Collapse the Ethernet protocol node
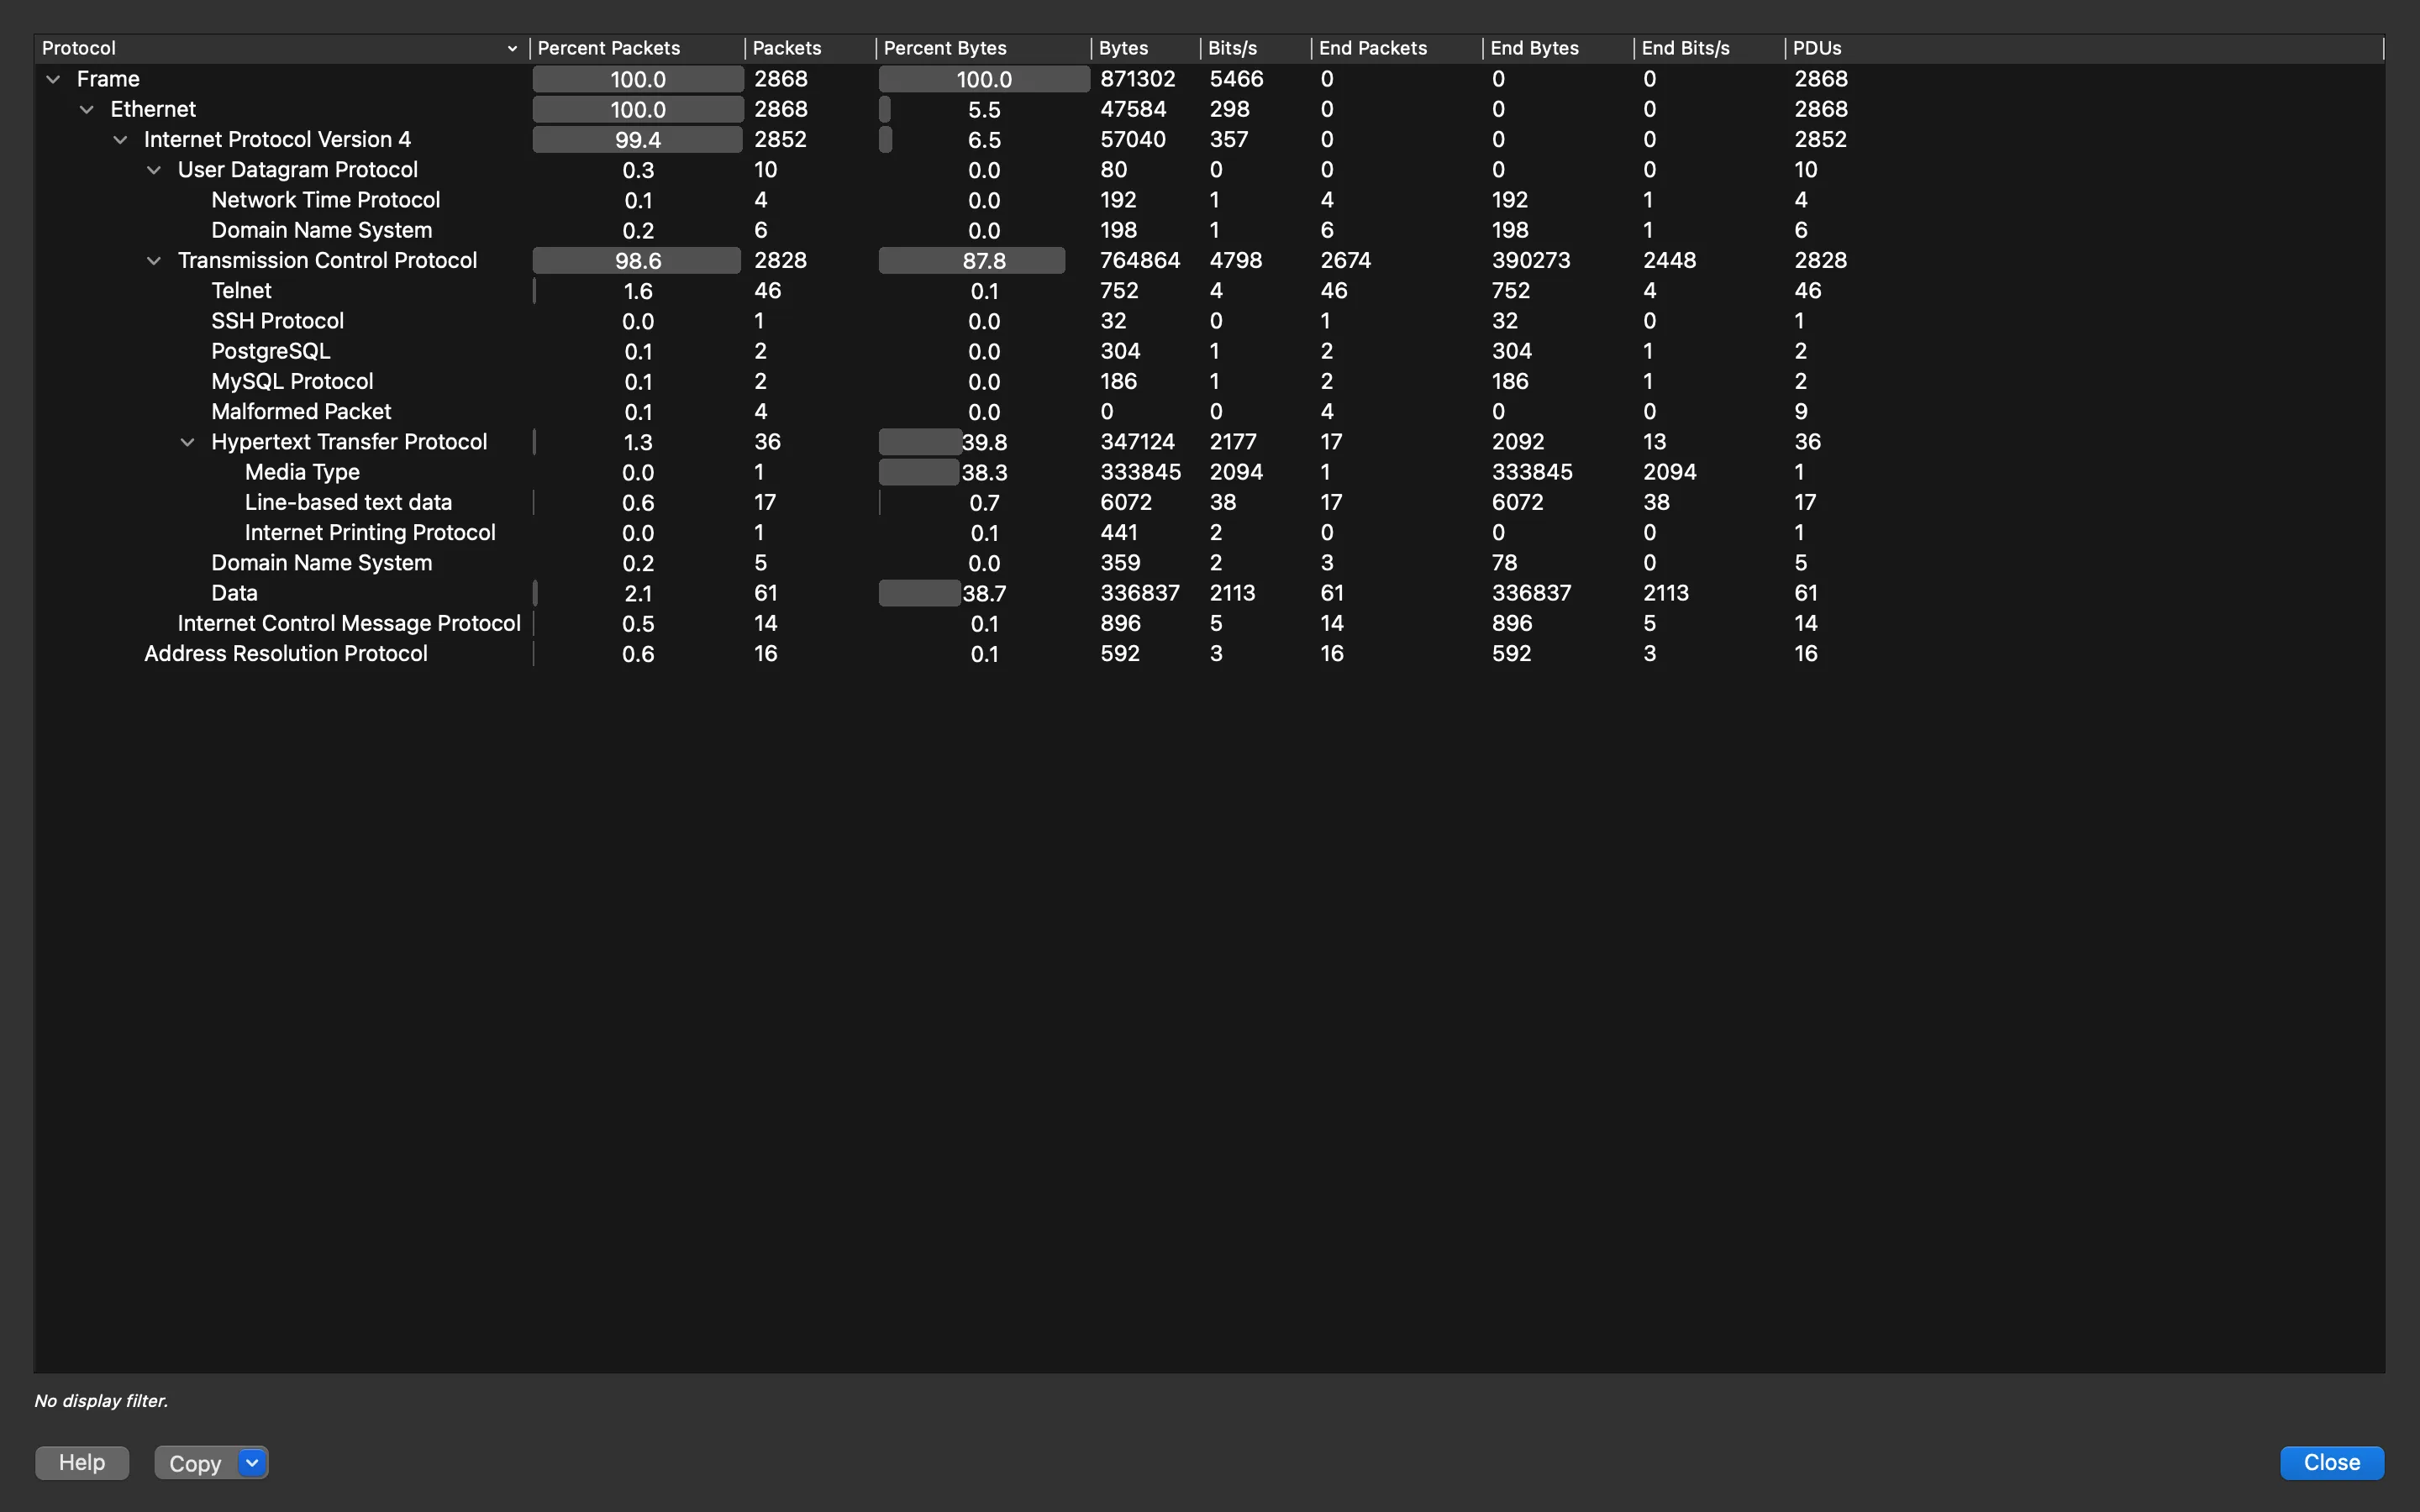 (x=86, y=110)
